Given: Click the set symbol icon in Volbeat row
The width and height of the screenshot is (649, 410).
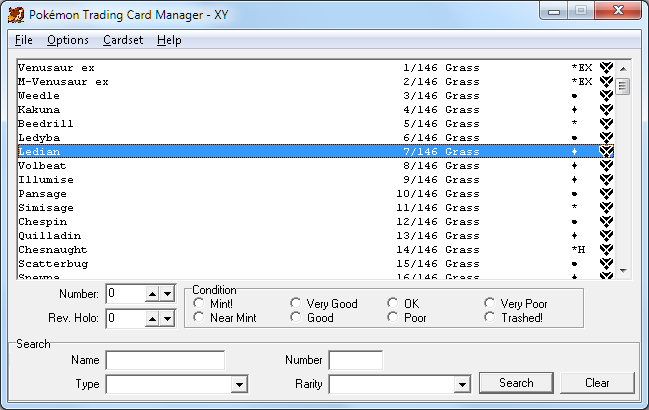Looking at the screenshot, I should point(606,166).
